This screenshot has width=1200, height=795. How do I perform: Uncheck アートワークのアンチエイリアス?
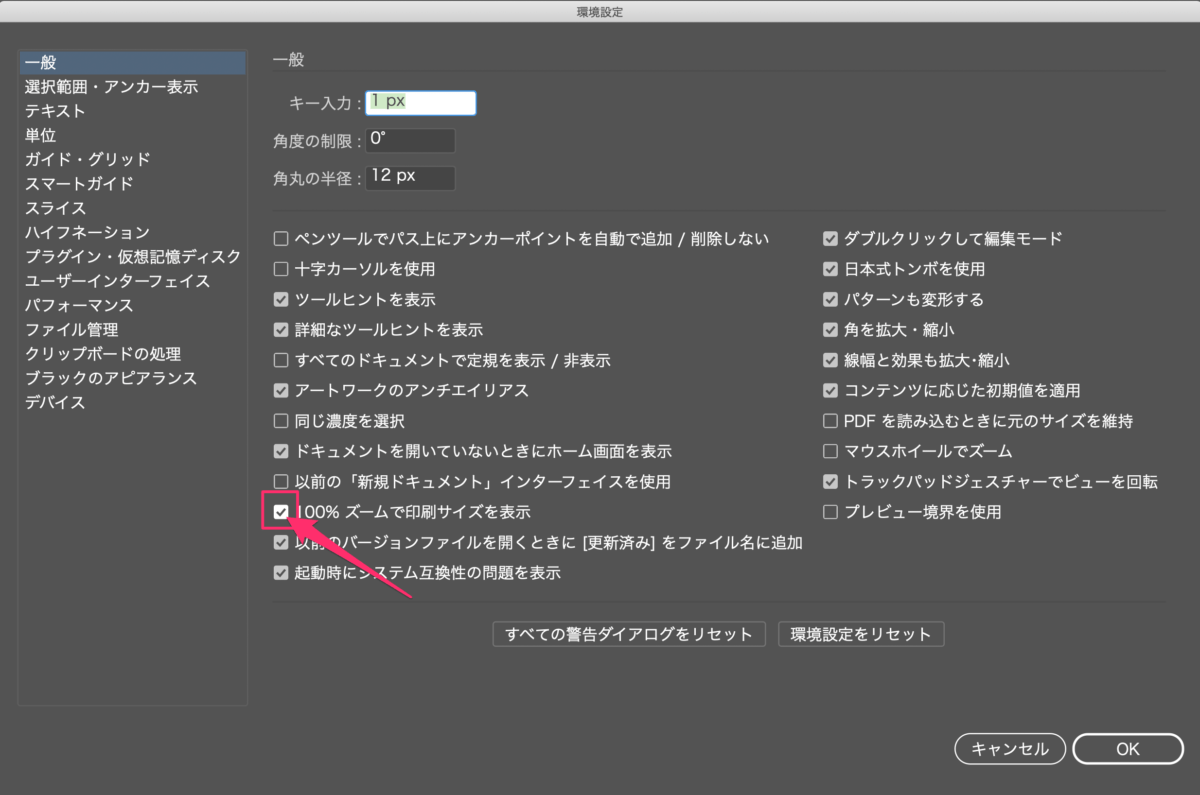(281, 390)
